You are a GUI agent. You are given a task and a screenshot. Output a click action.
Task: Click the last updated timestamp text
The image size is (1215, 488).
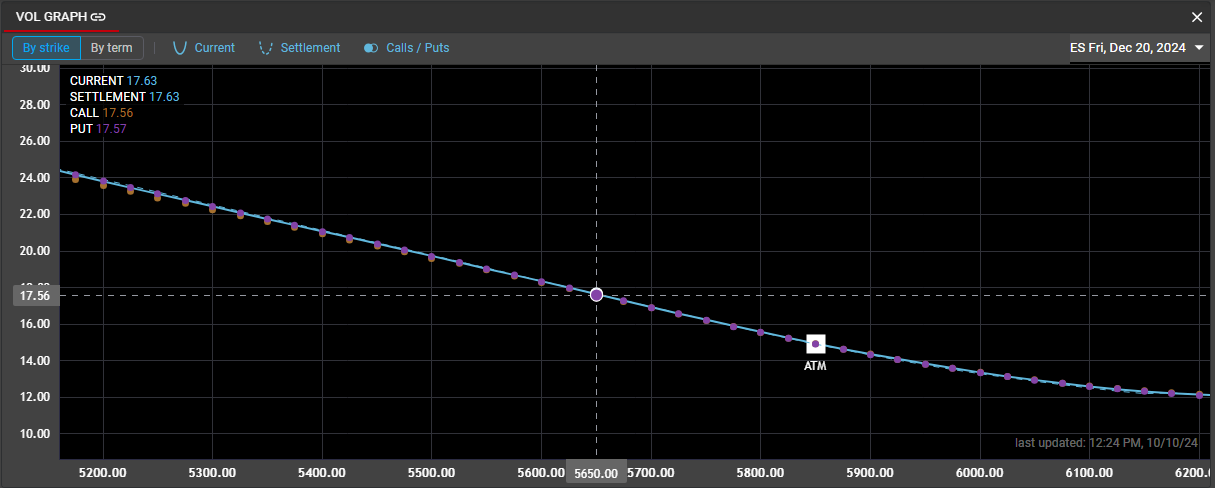point(1106,442)
